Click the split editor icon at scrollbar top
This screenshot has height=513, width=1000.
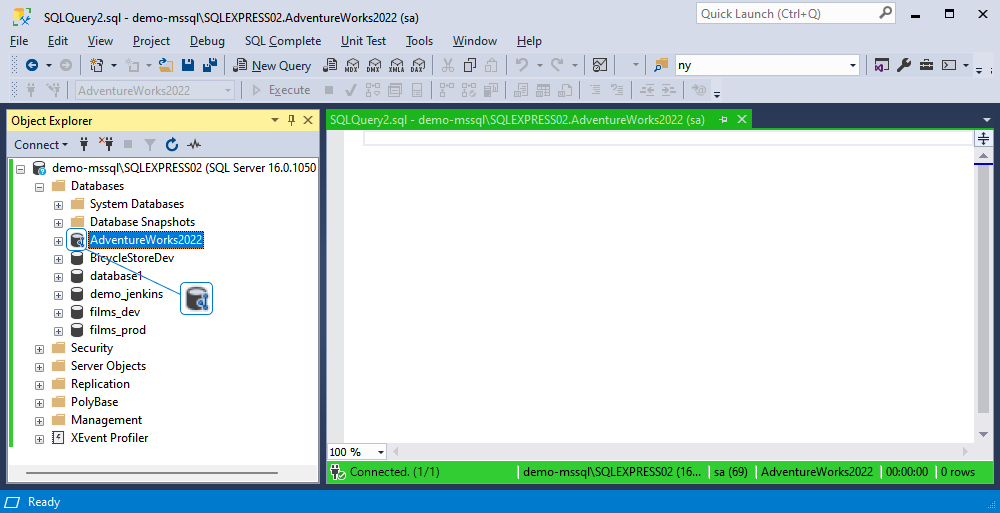983,138
